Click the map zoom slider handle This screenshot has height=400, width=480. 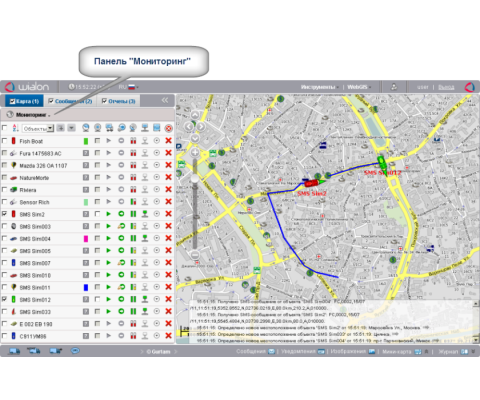(195, 179)
